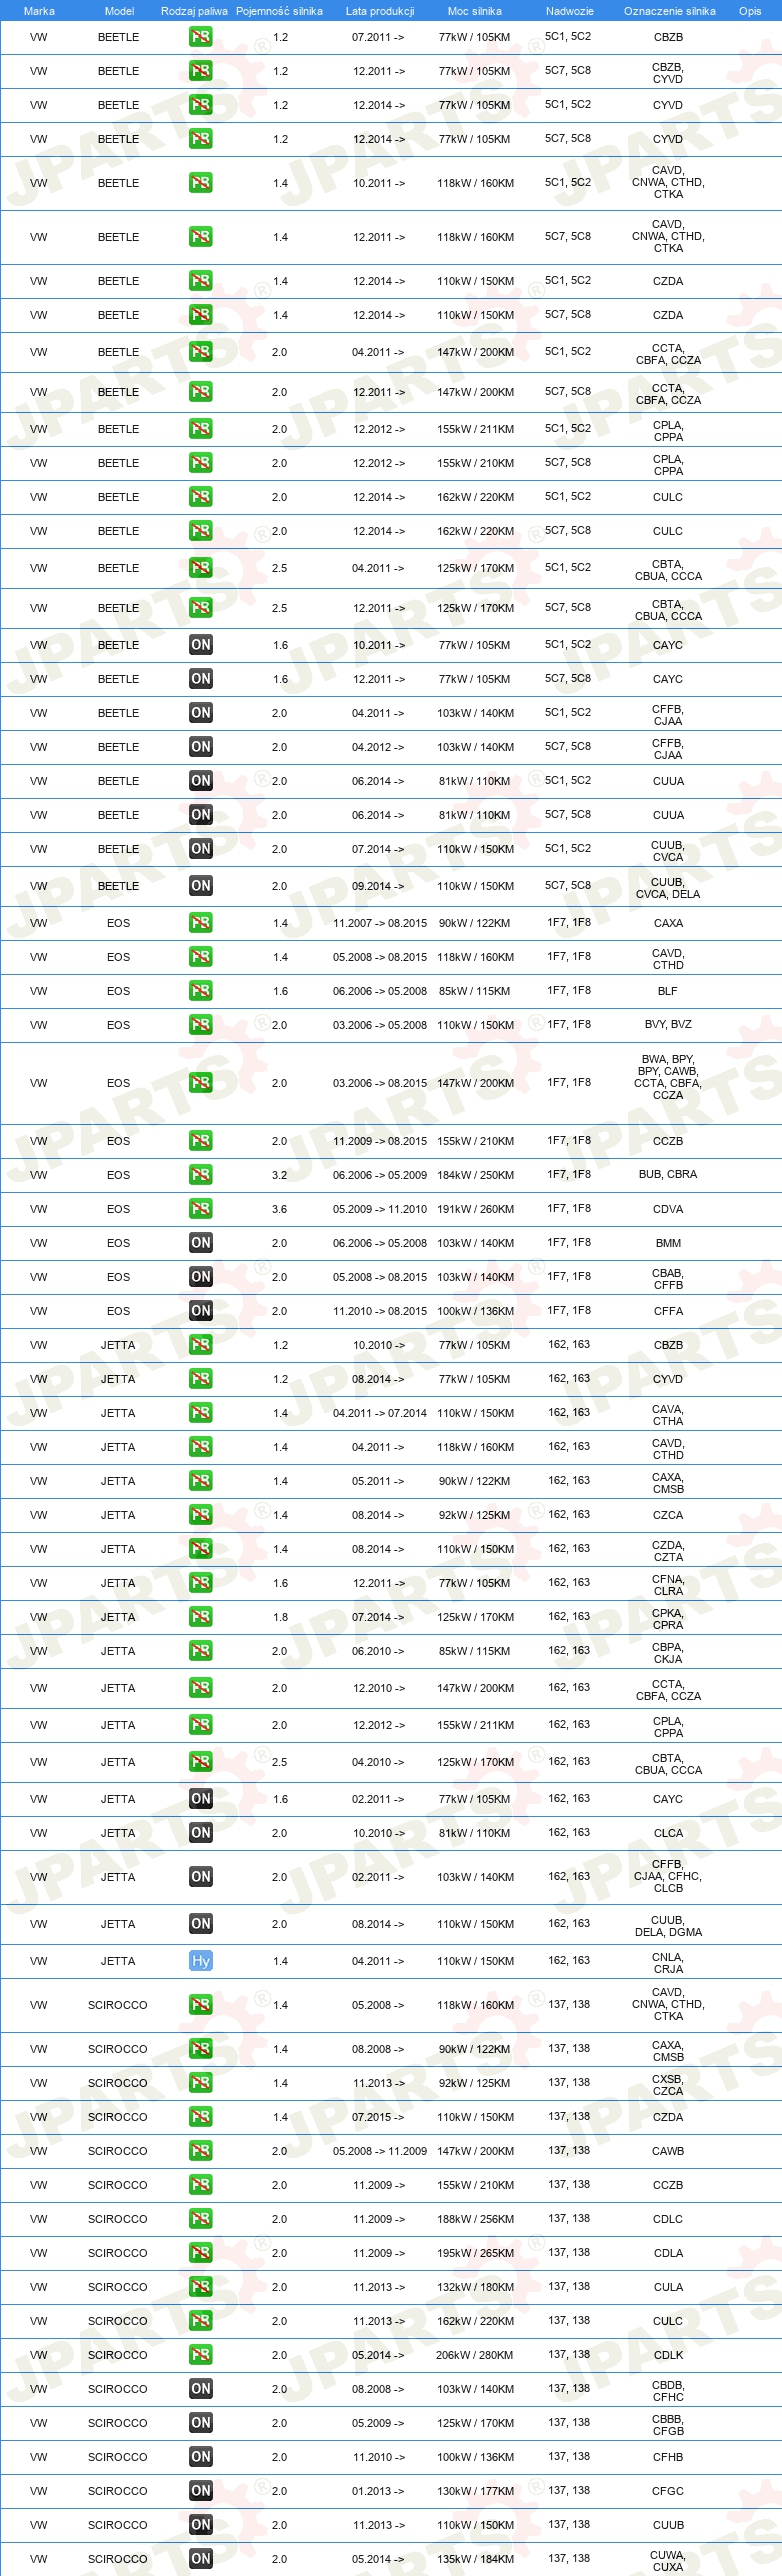Select engine code 'CUWA, CUXA'
Viewport: 782px width, 2576px height.
668,2560
